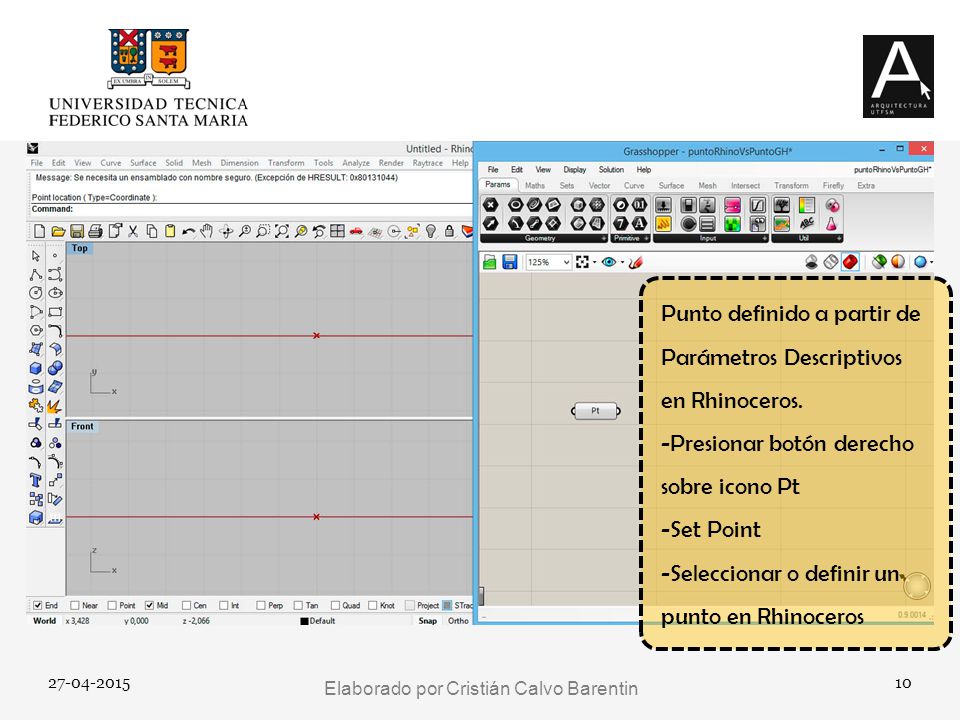Uncheck the Mid object snap
The image size is (960, 720).
coord(149,606)
